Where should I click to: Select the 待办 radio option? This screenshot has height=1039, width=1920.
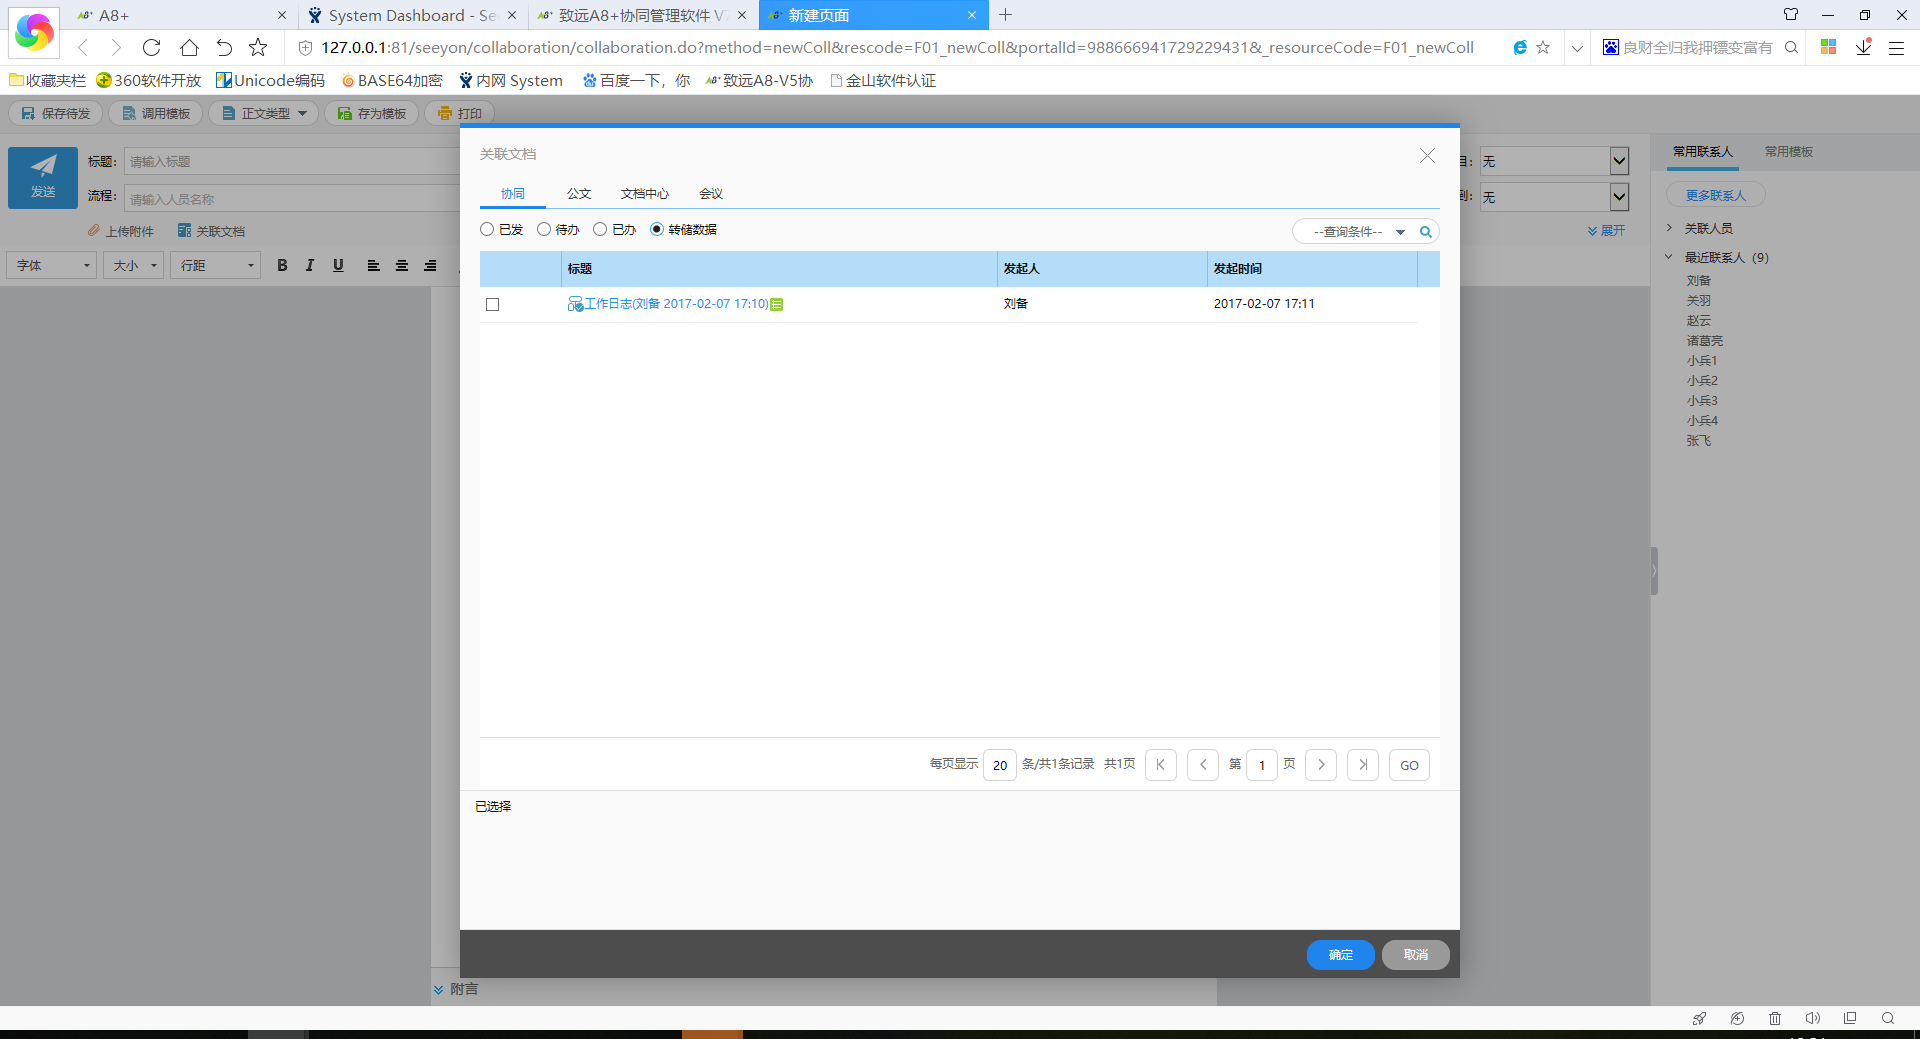tap(544, 229)
